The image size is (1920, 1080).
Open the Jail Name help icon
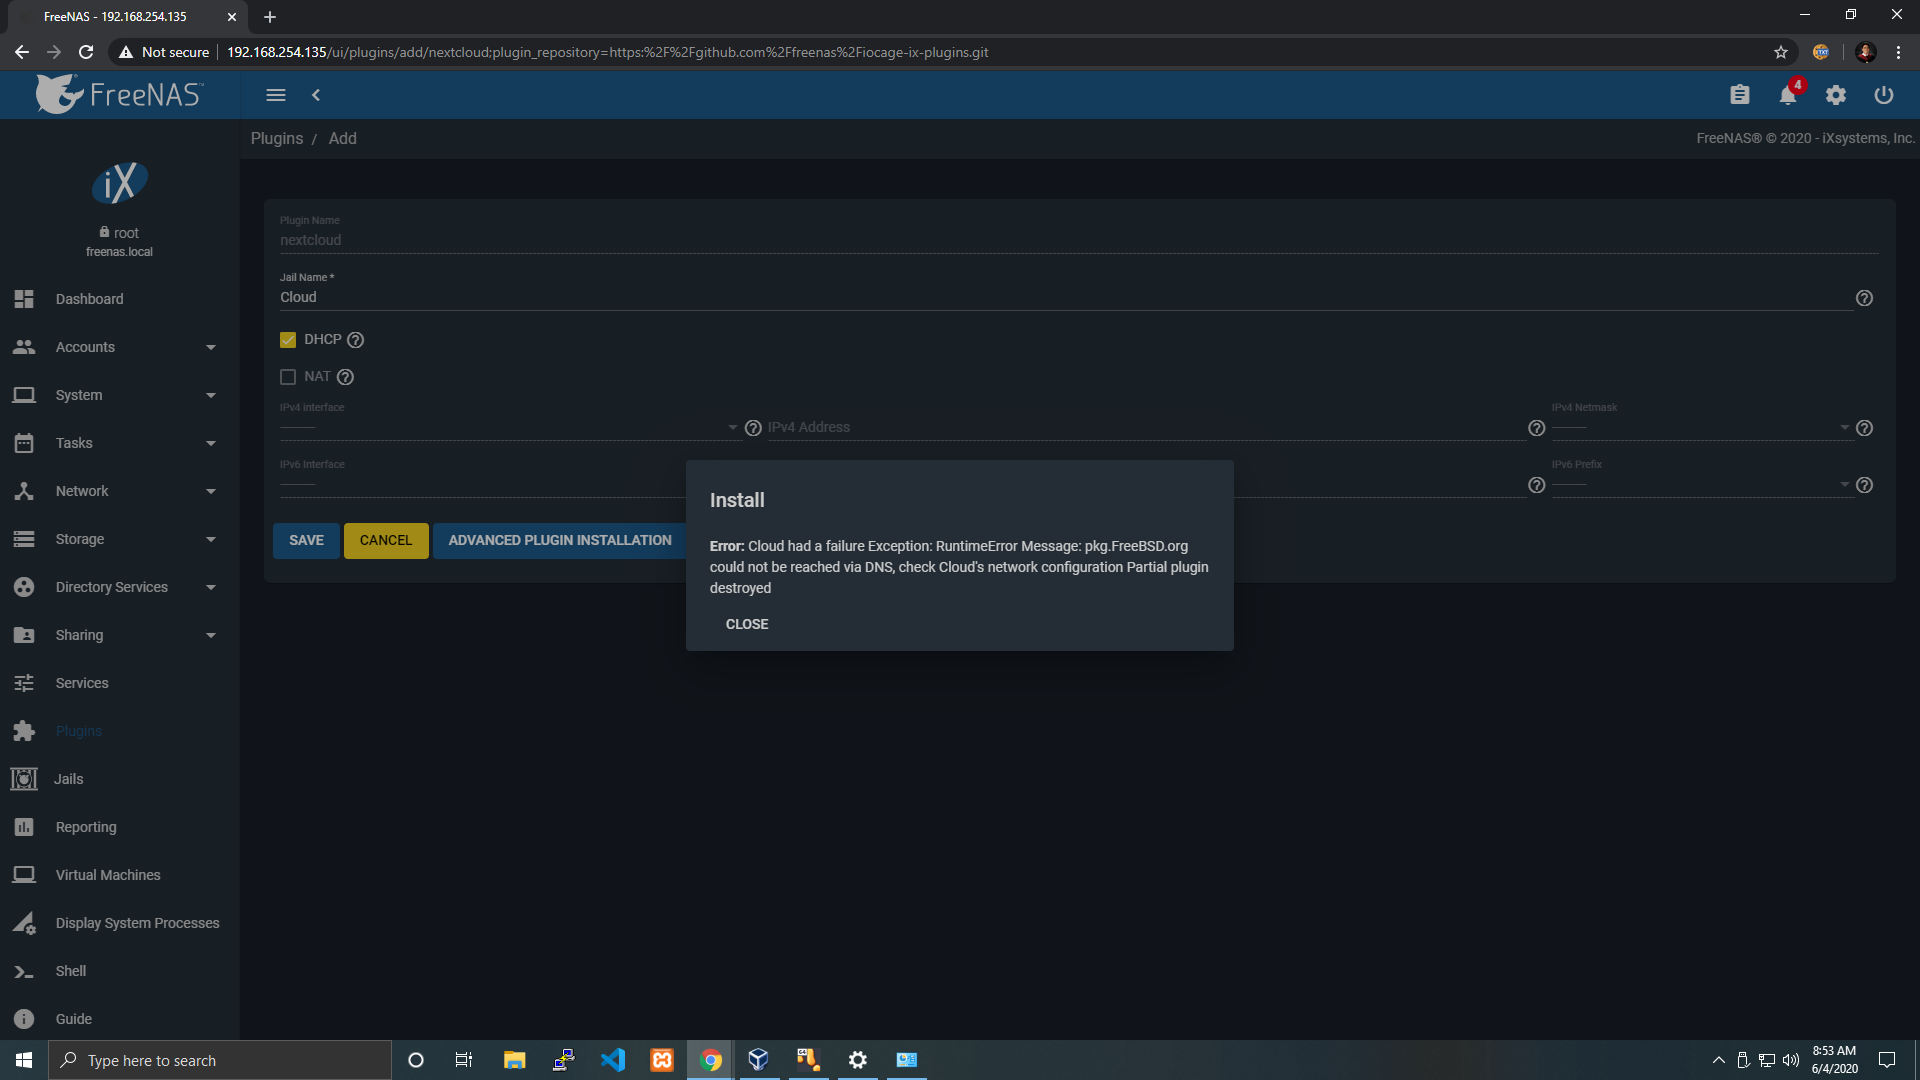point(1864,298)
